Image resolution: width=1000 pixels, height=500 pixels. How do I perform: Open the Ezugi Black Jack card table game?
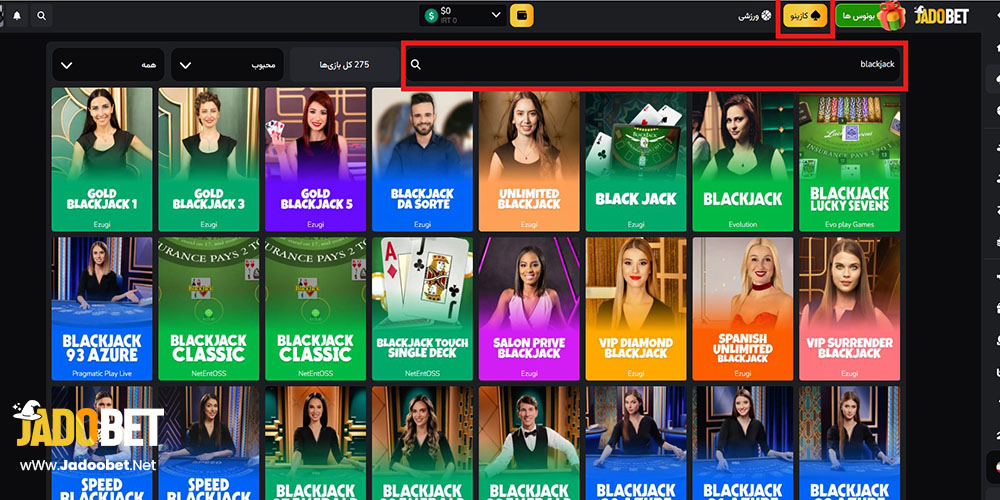[x=636, y=159]
